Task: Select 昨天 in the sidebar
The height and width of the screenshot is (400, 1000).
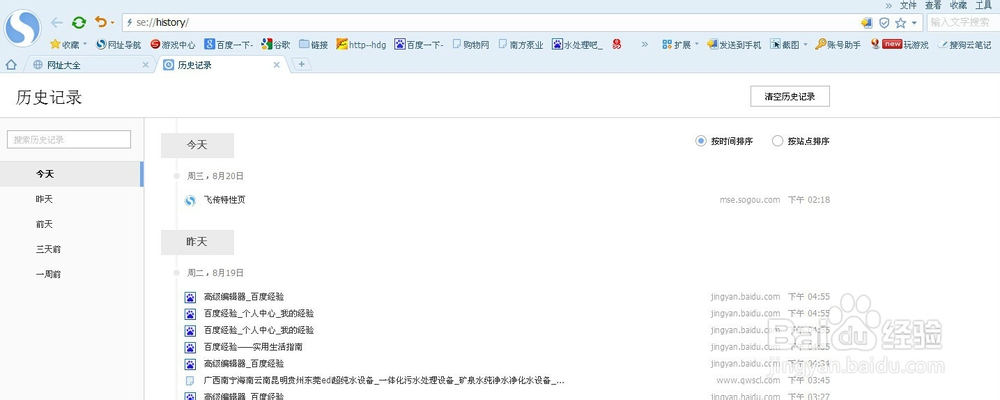Action: tap(71, 199)
